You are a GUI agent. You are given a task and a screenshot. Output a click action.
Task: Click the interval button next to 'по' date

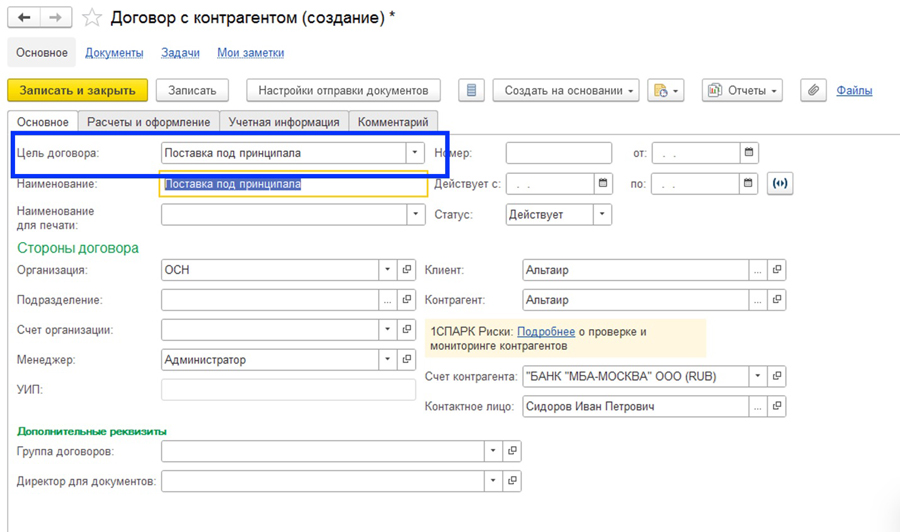pos(780,184)
